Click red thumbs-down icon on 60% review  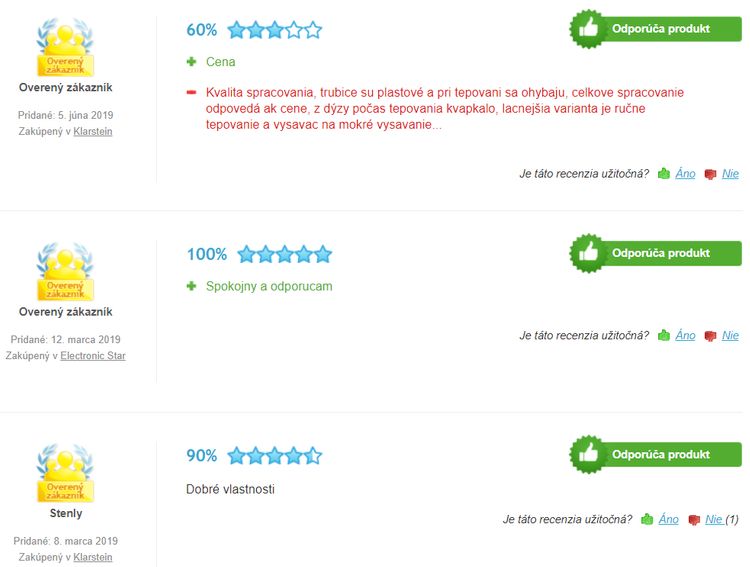pos(710,174)
